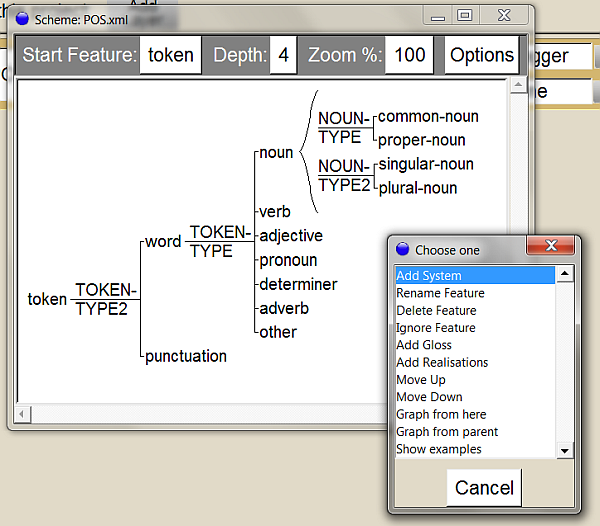The width and height of the screenshot is (600, 526).
Task: Maximize the Scheme: POS.xml window
Action: point(465,16)
